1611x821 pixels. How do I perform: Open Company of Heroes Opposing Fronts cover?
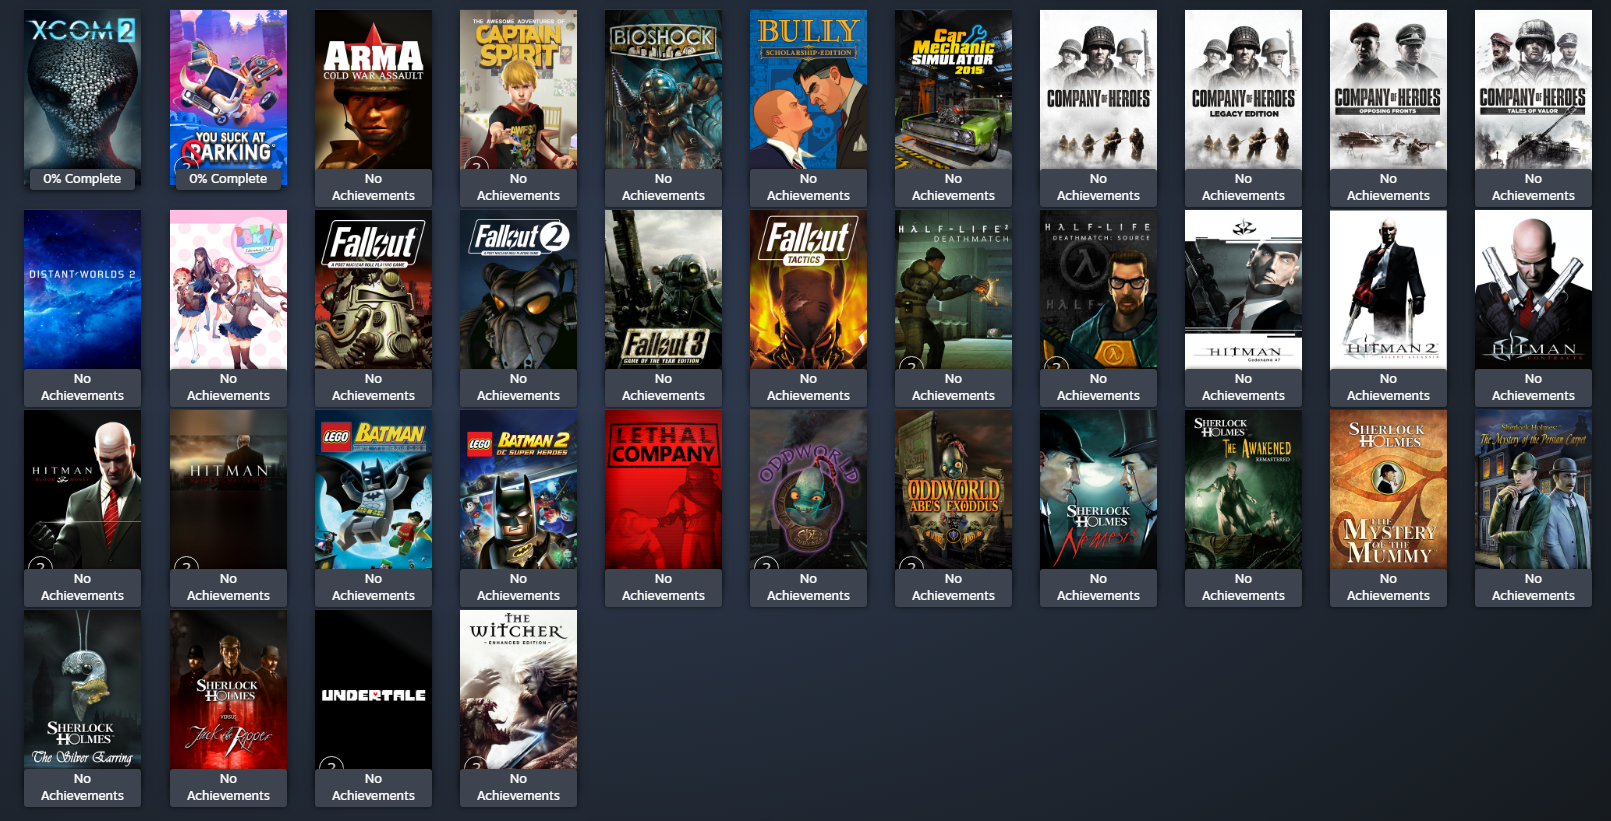(x=1388, y=90)
